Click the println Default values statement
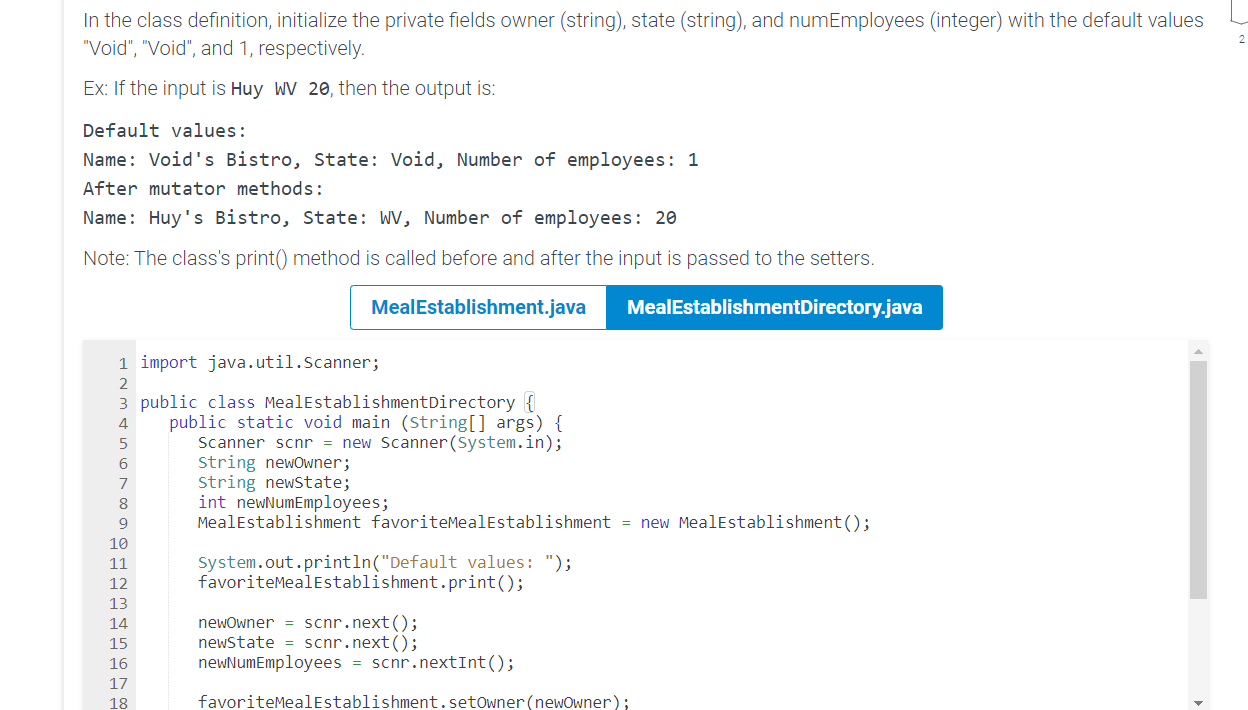The width and height of the screenshot is (1248, 710). point(384,562)
